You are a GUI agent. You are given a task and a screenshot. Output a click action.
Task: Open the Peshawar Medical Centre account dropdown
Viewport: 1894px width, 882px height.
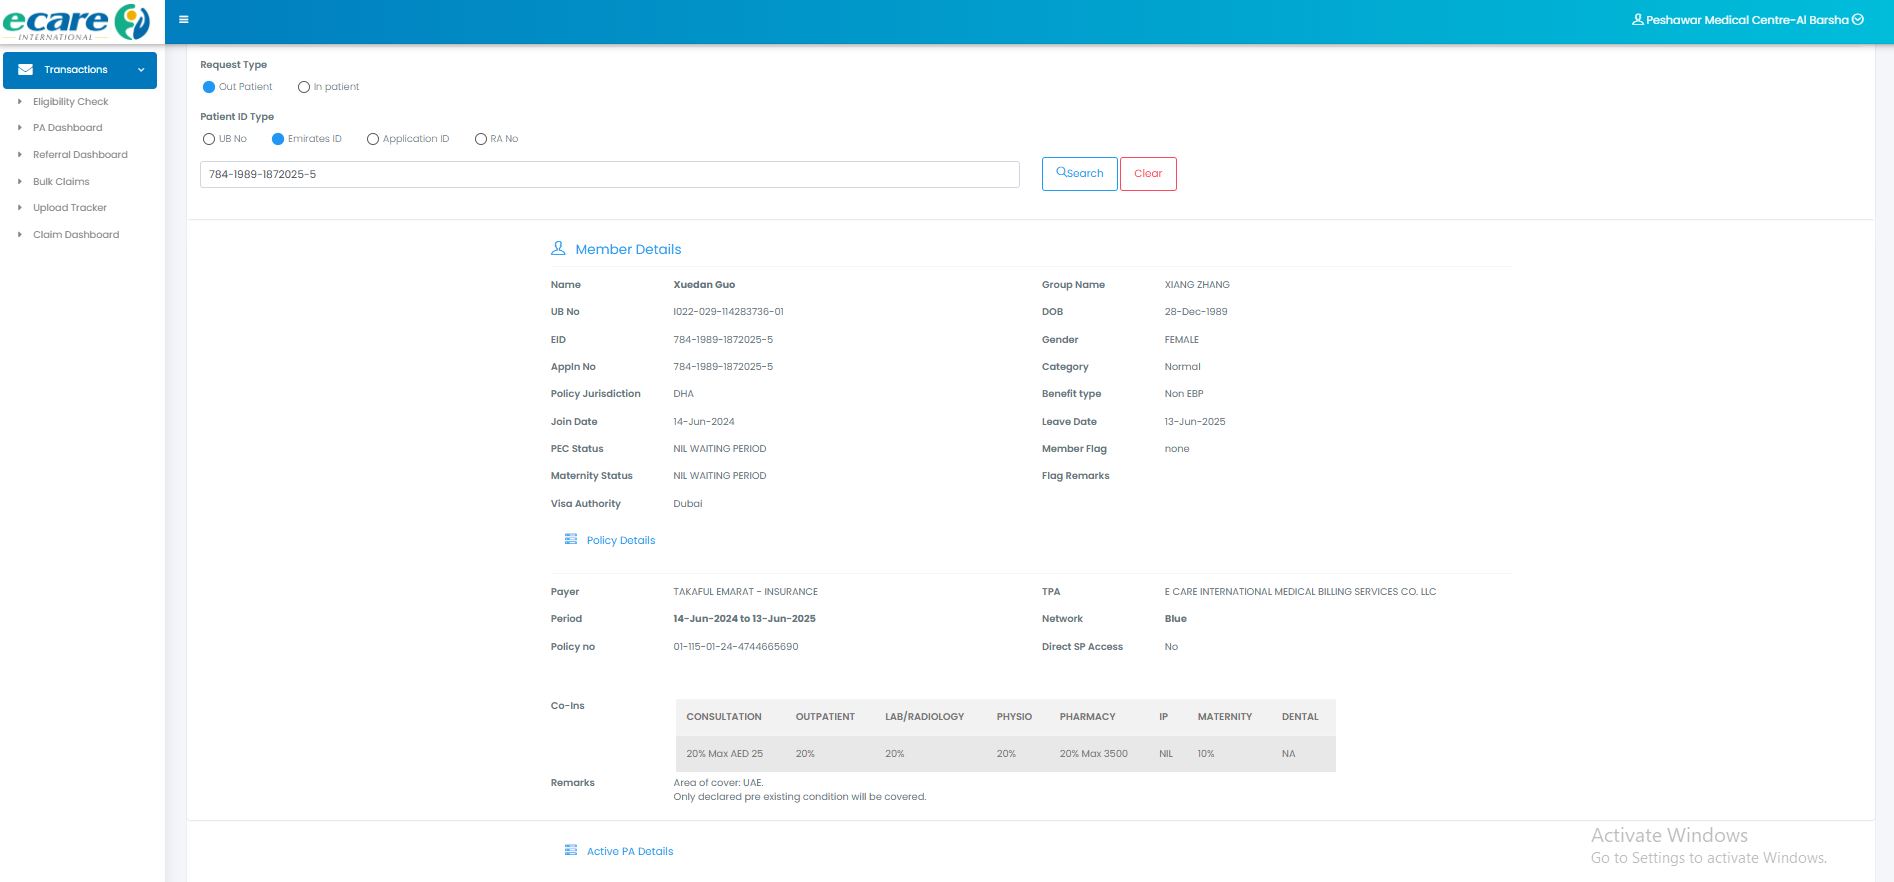[1857, 19]
